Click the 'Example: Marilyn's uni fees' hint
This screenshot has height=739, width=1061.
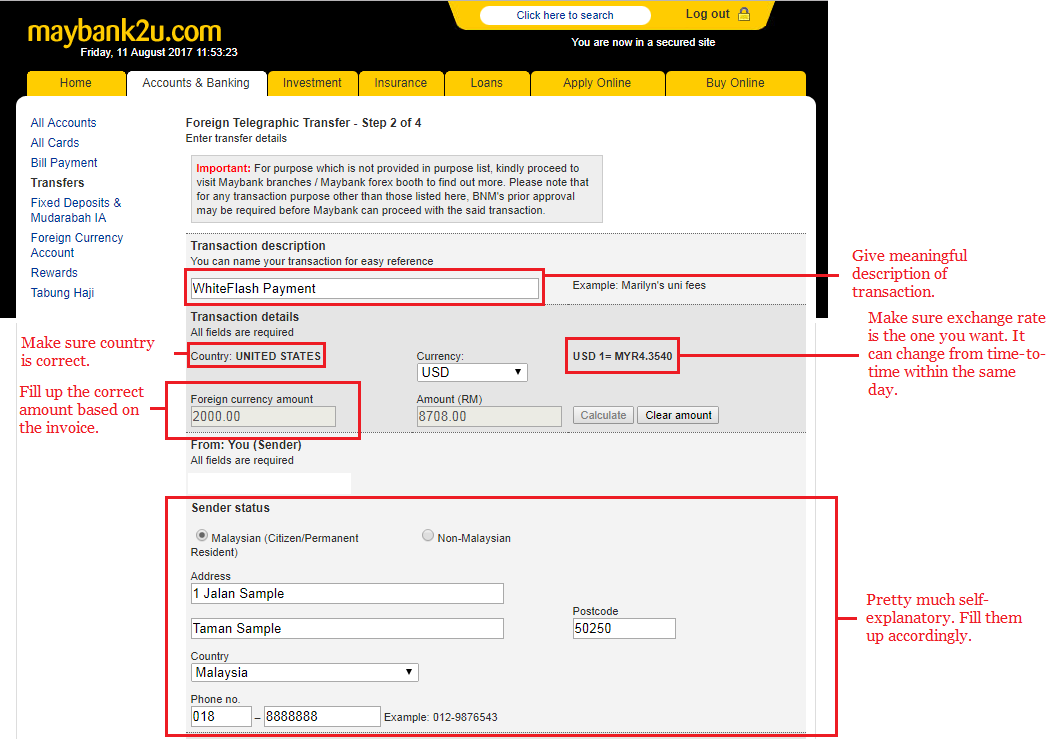point(639,286)
